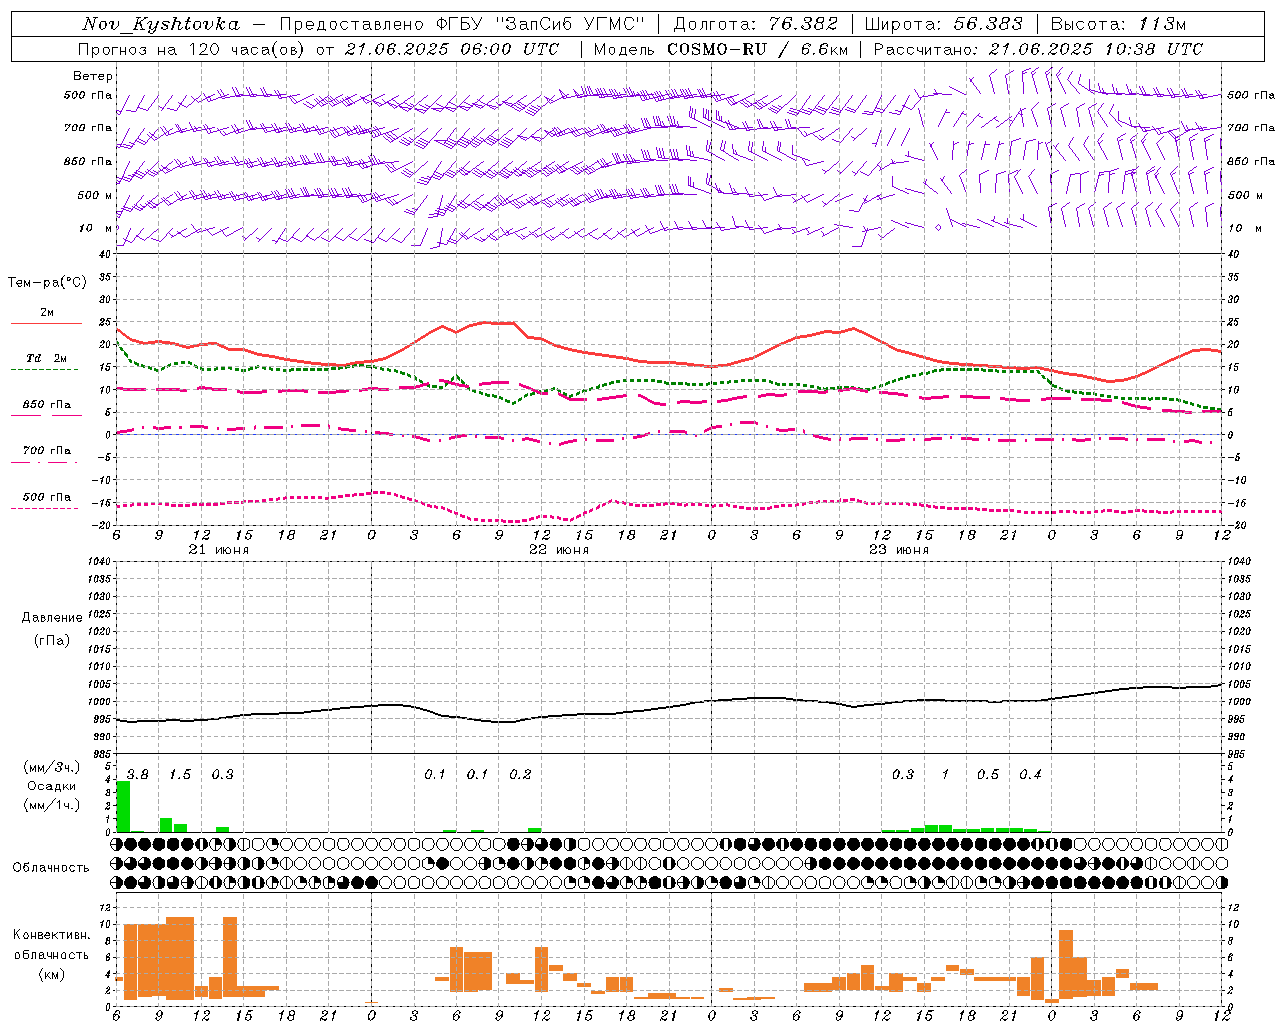
Task: Click the 'Конвективн.' convective cloud label
Action: 51,935
